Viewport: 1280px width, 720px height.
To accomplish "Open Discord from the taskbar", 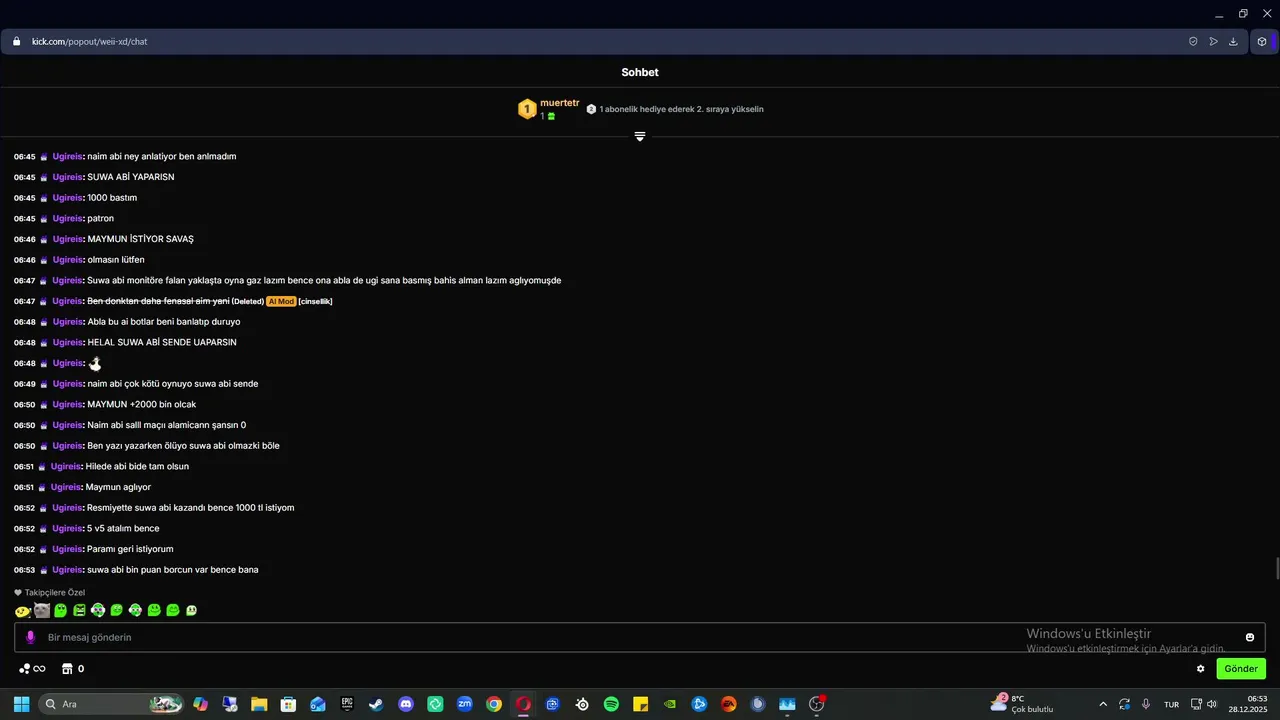I will 406,704.
